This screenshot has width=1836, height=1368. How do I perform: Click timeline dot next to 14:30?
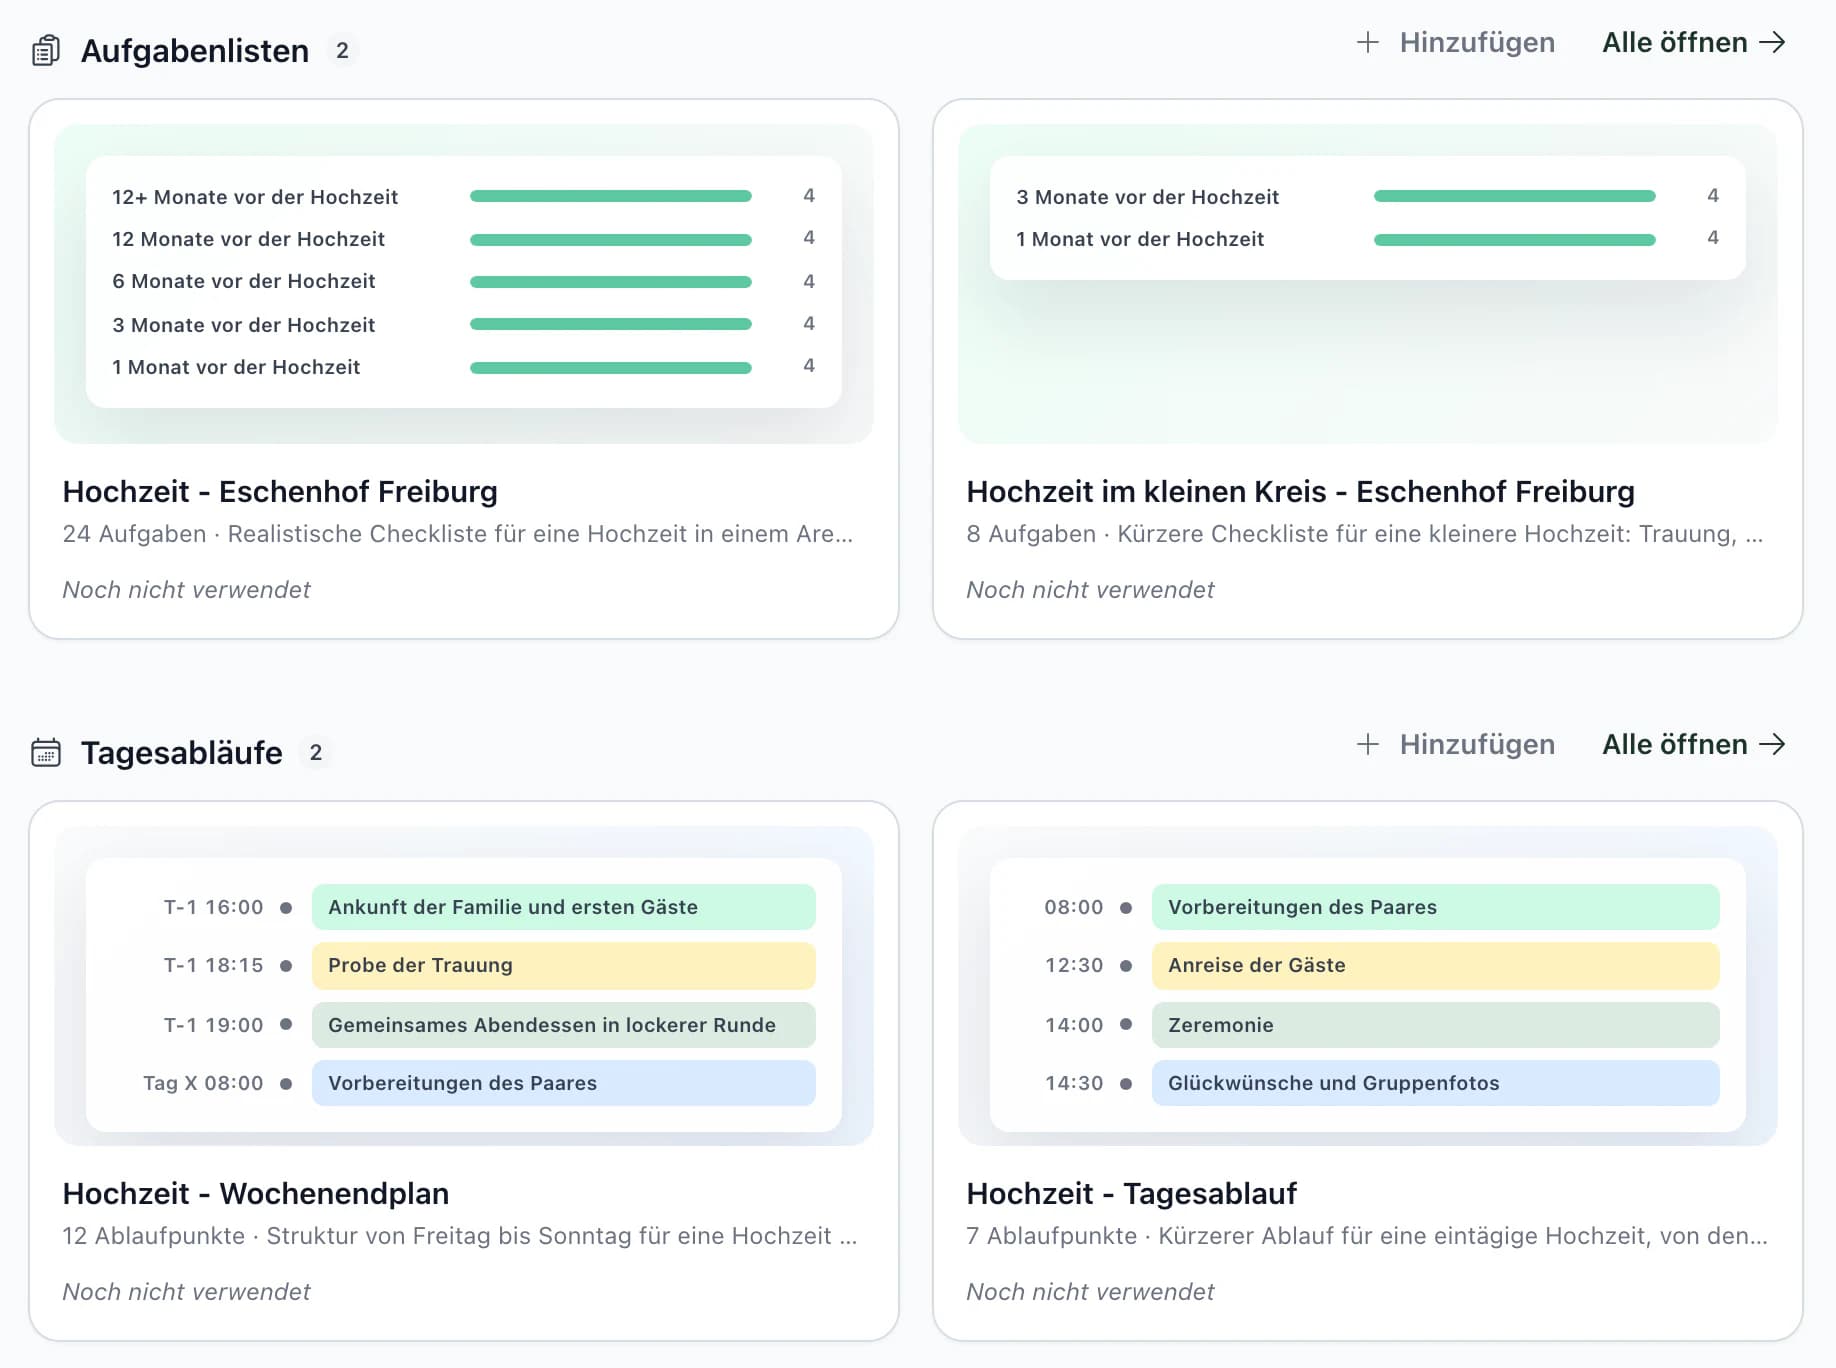pos(1126,1084)
